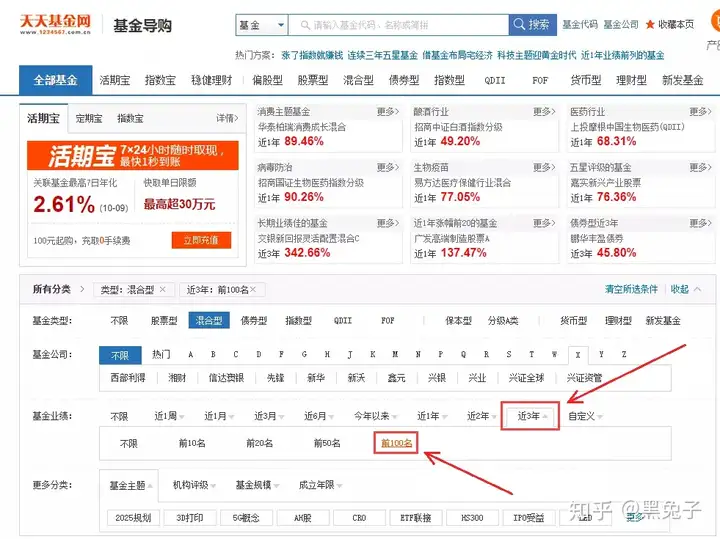
Task: Click 清空所选条件 to clear filters
Action: tap(631, 289)
